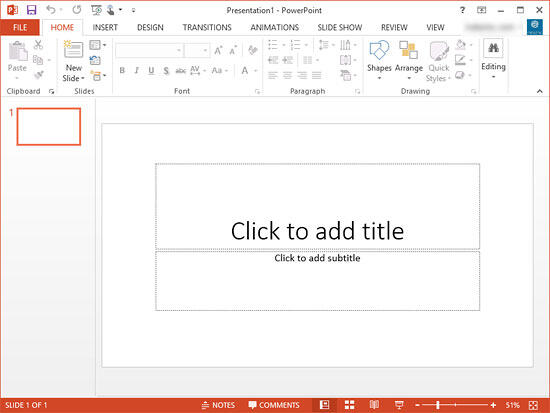550x413 pixels.
Task: Align text left
Action: pos(273,75)
